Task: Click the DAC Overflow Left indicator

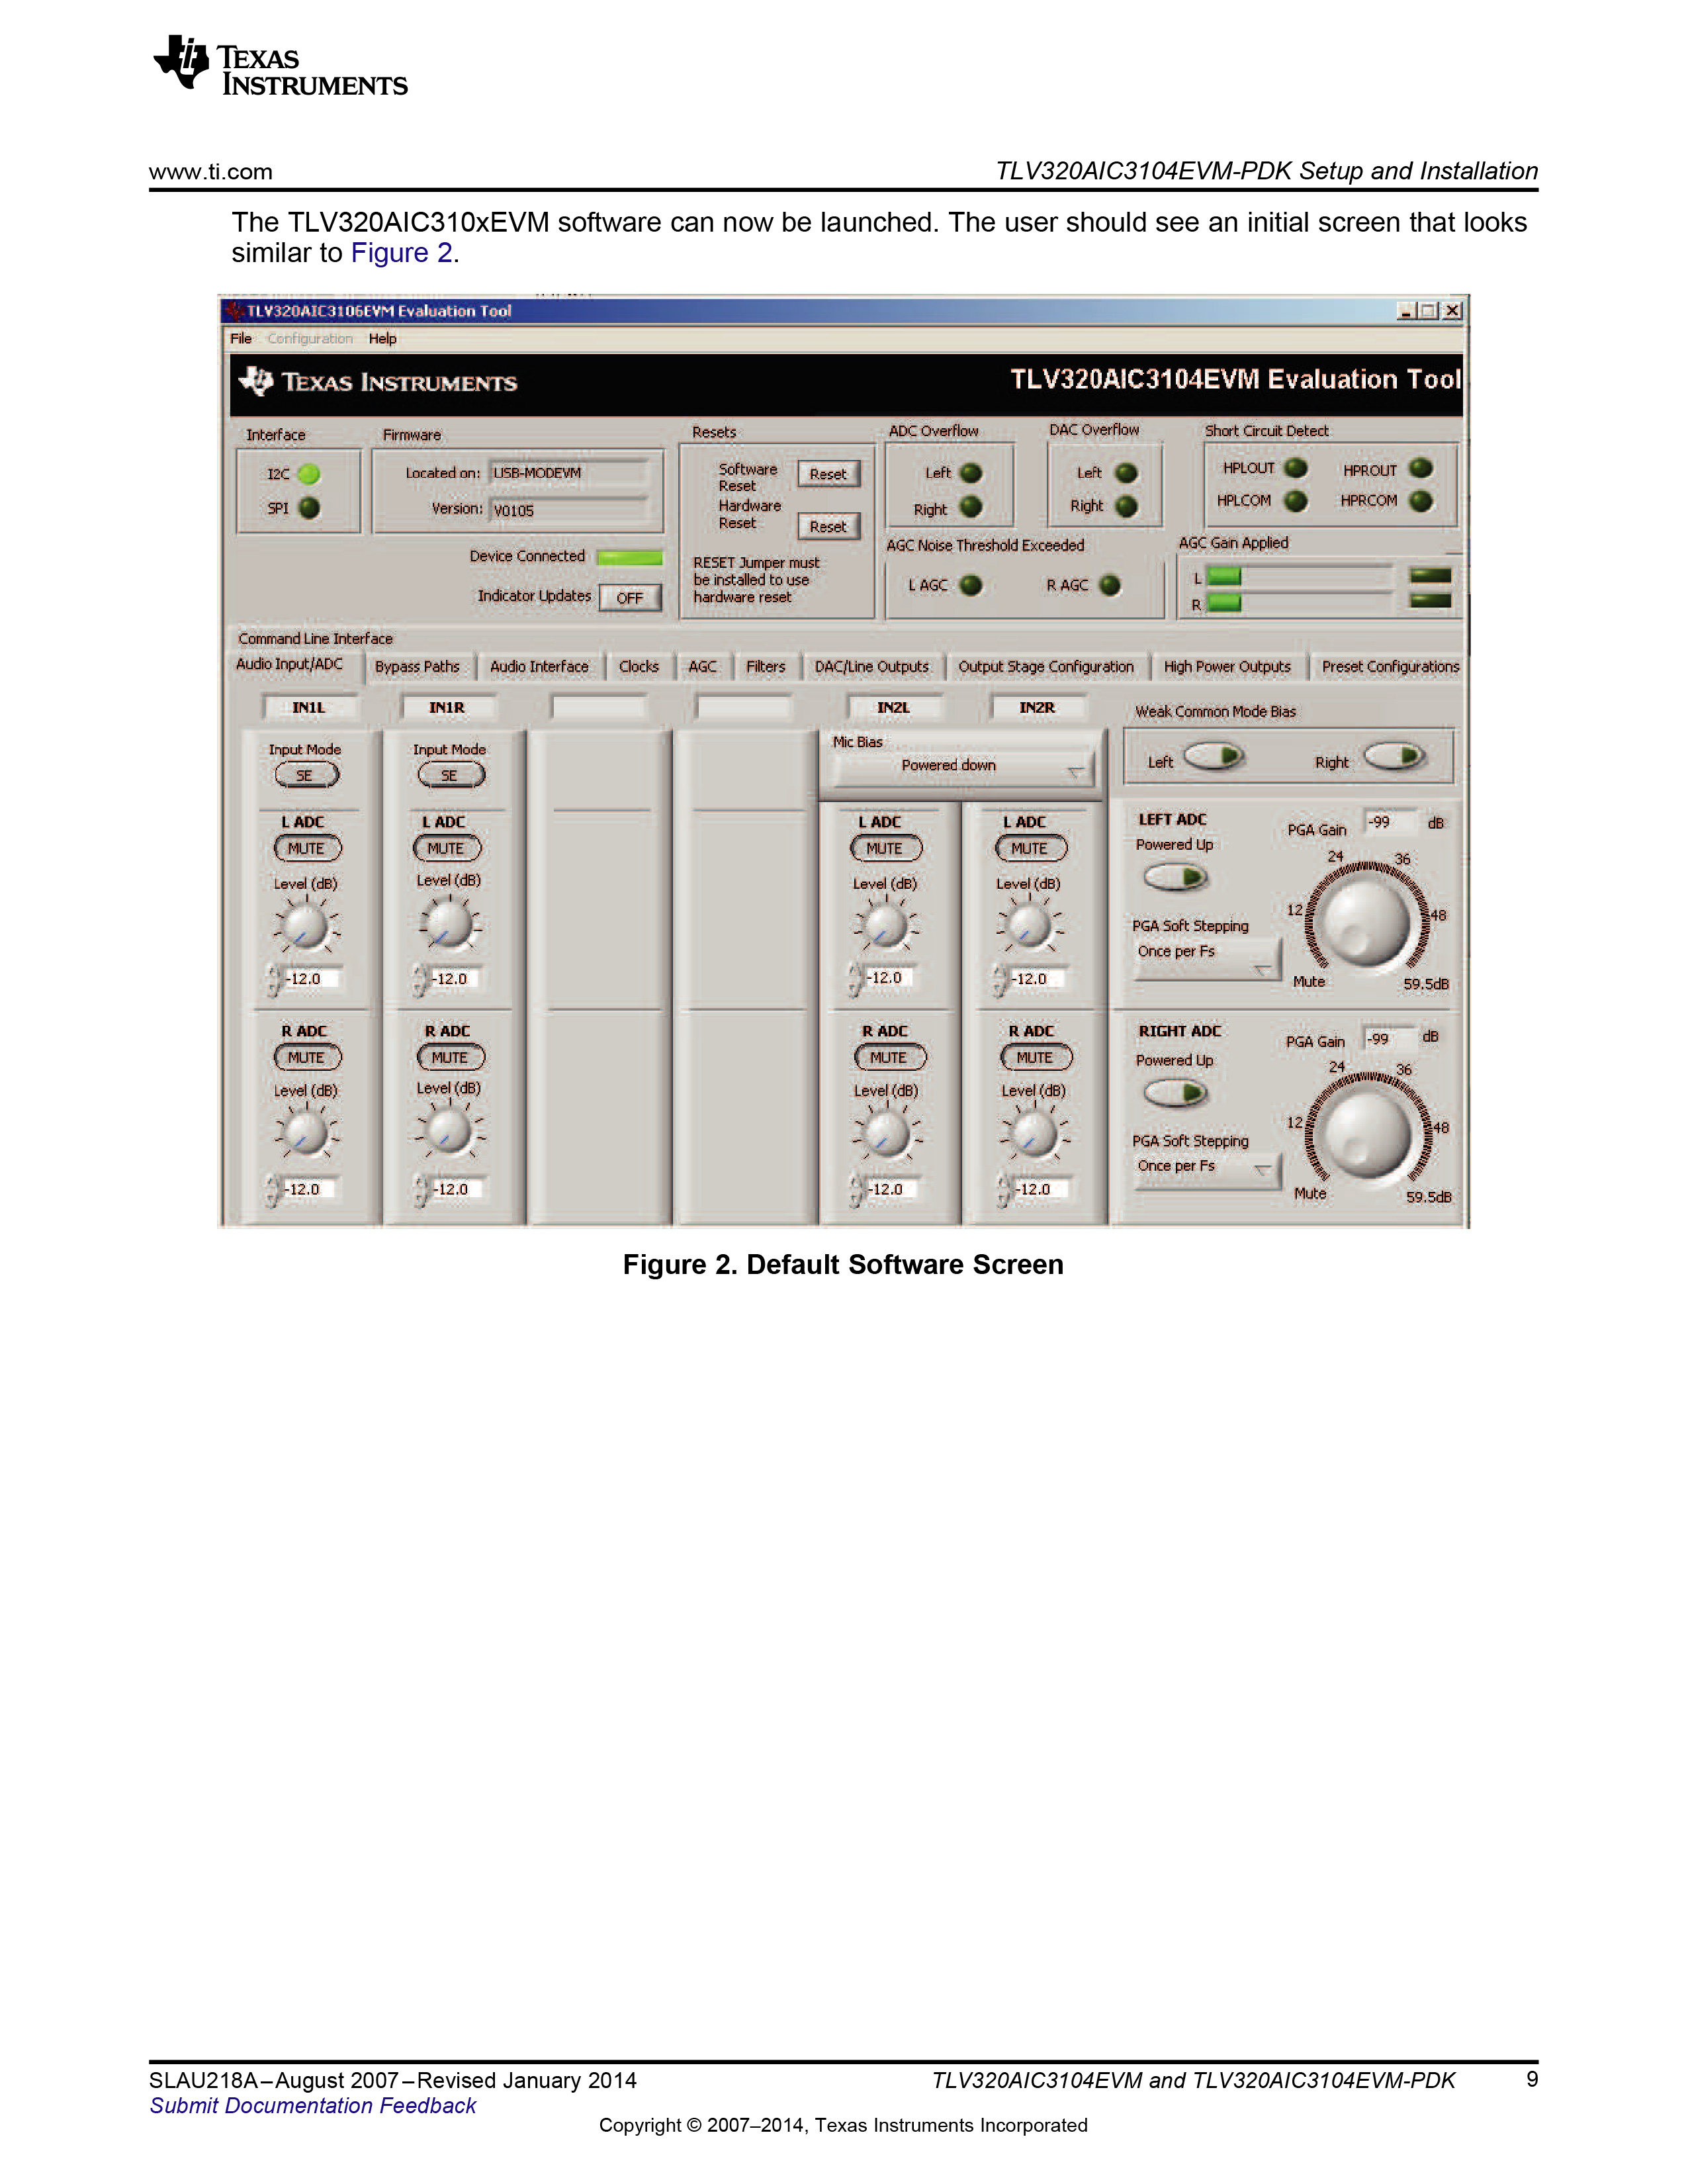Action: (1126, 473)
